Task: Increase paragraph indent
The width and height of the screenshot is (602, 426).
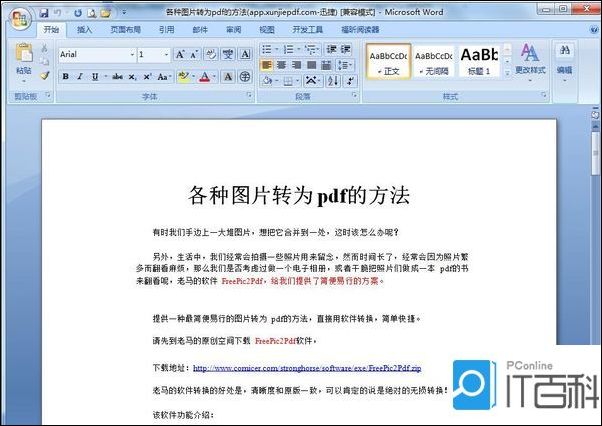Action: click(345, 49)
